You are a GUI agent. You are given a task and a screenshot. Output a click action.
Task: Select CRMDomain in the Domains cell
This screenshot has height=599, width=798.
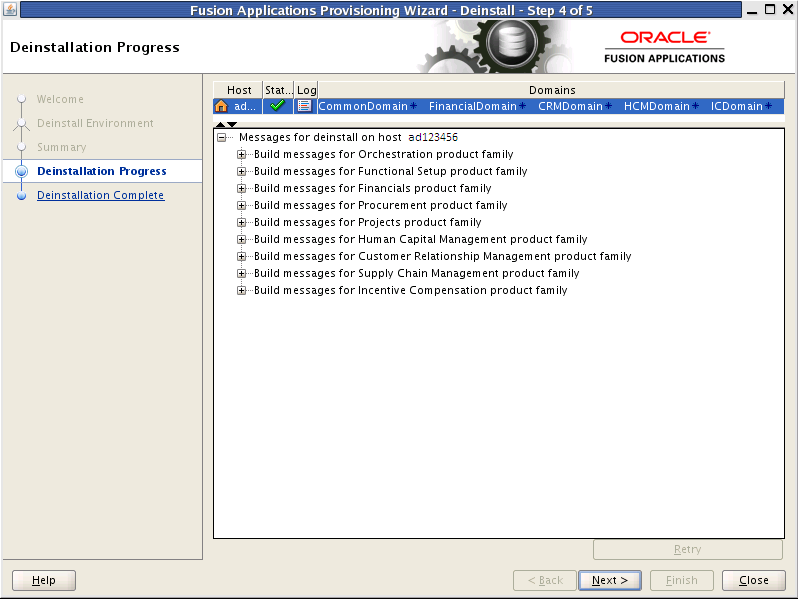pos(570,106)
